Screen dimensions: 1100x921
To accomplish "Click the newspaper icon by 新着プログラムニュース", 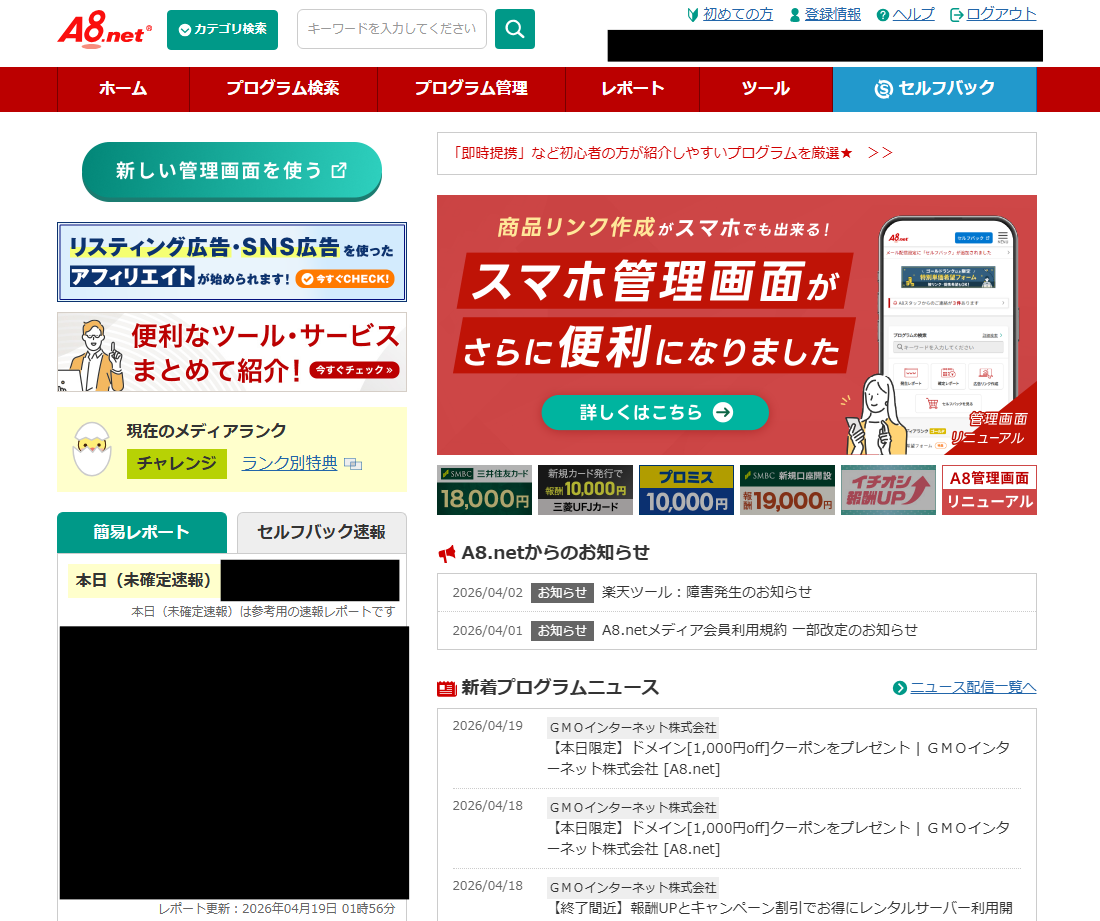I will pos(447,689).
